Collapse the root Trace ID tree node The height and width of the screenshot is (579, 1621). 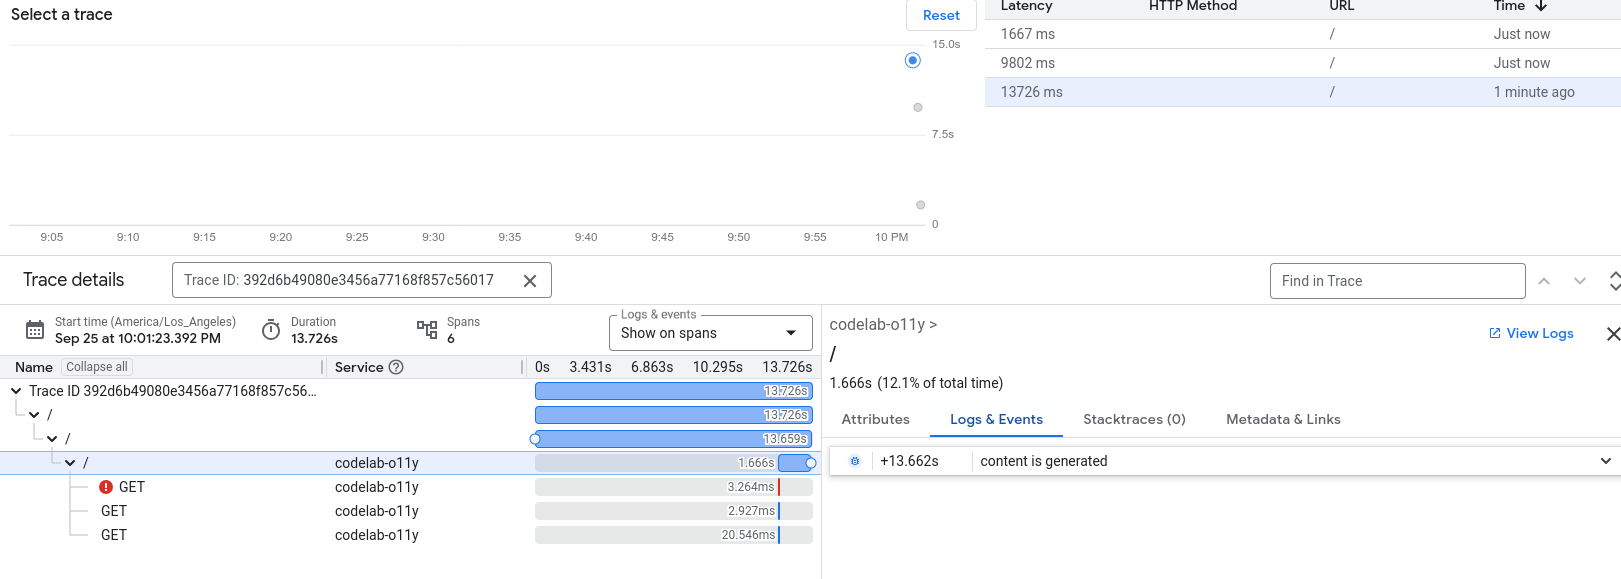(x=16, y=391)
